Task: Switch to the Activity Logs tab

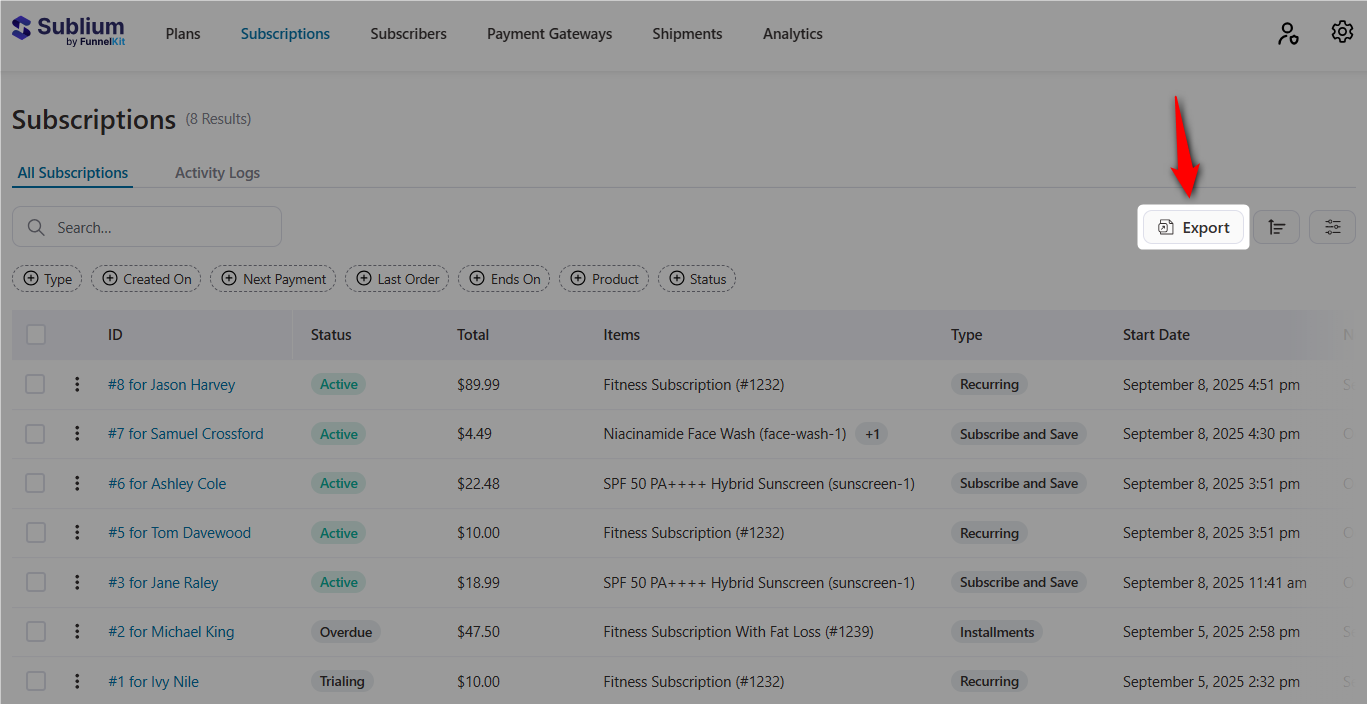Action: 217,172
